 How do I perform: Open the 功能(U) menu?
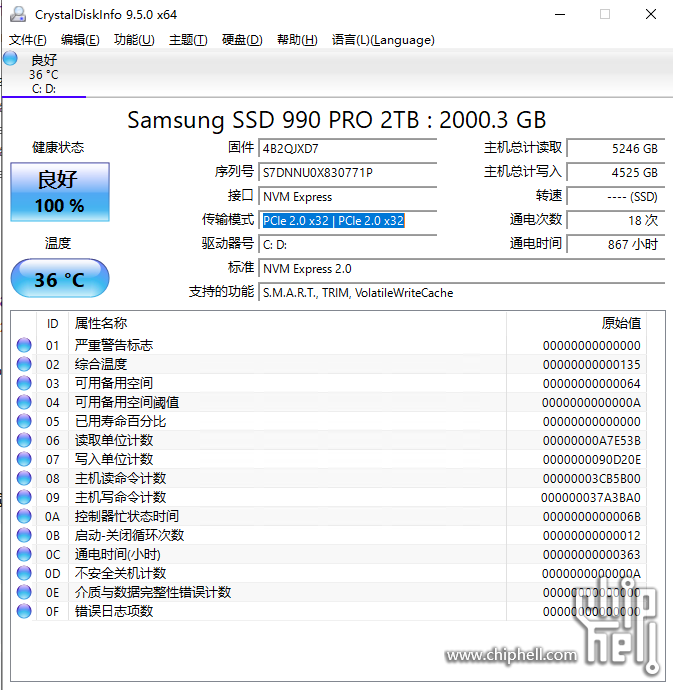click(134, 40)
